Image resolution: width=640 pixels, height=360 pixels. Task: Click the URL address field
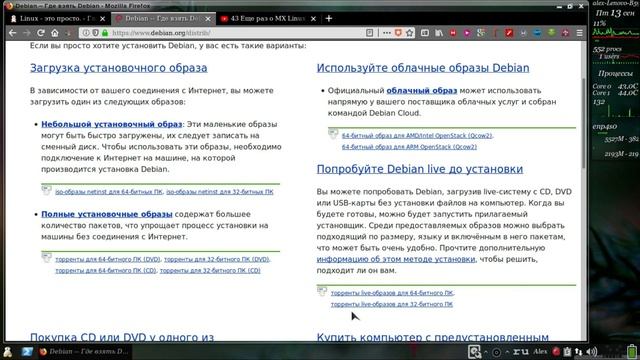(237, 33)
